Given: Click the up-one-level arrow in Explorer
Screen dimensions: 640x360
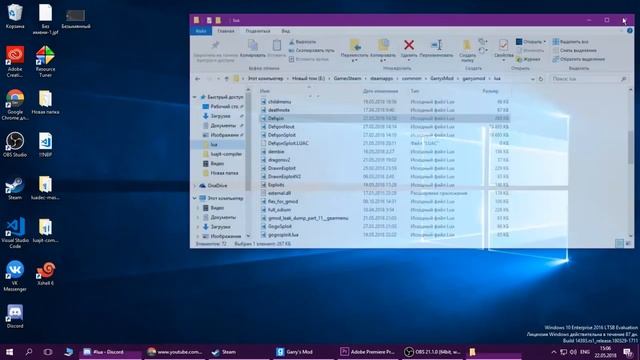Looking at the screenshot, I should pos(227,79).
